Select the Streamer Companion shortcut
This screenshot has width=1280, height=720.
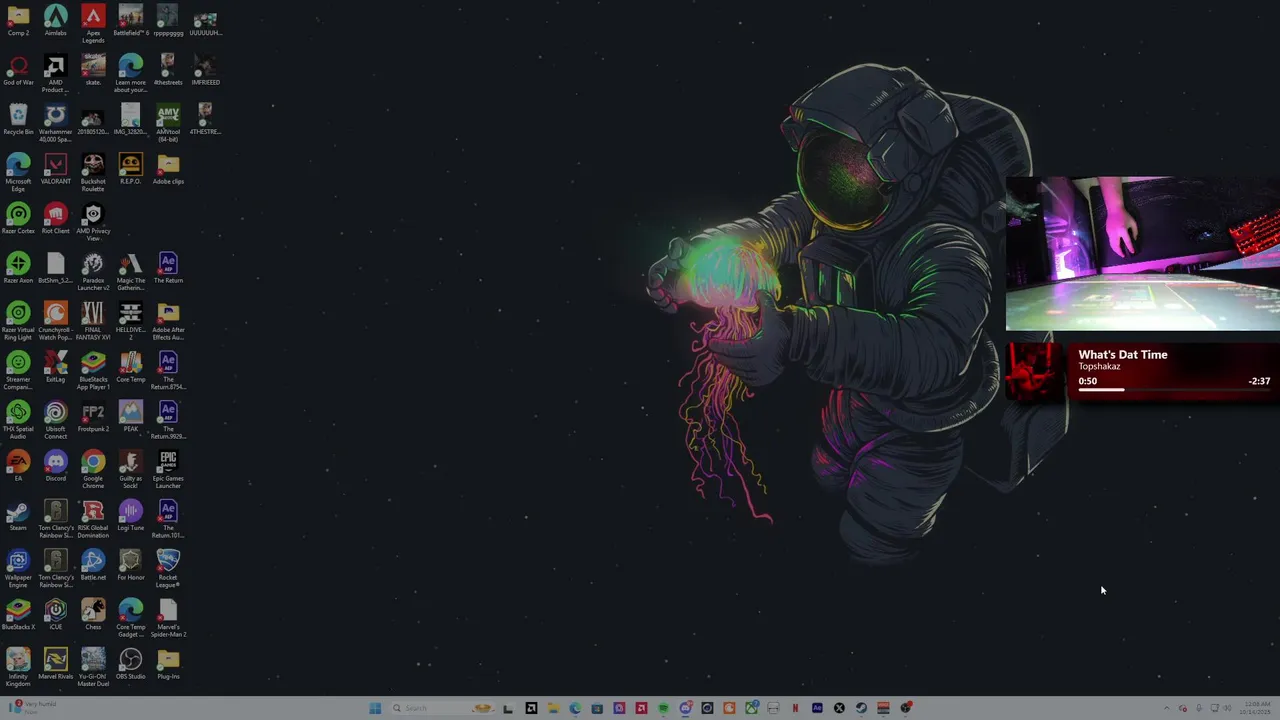(18, 371)
